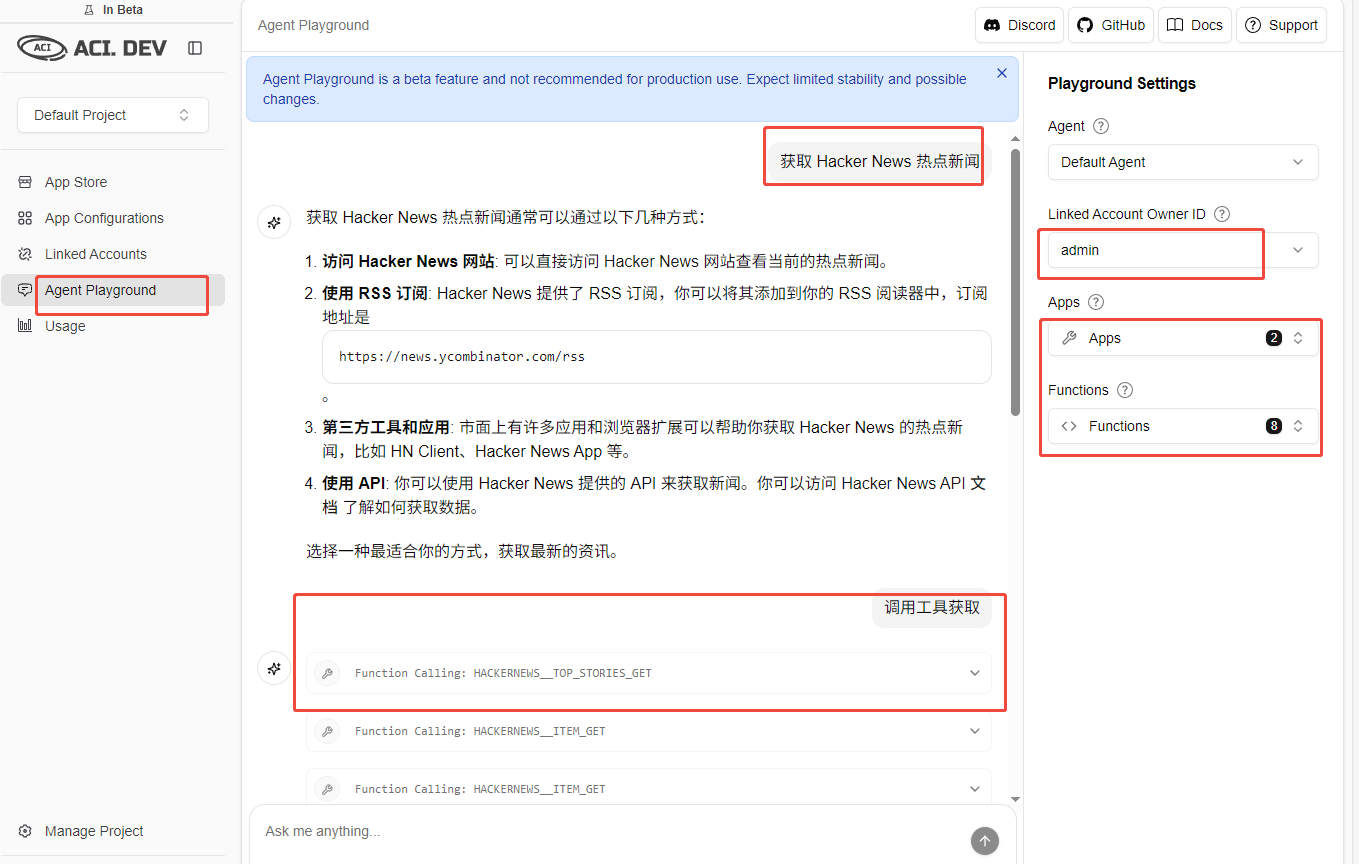Viewport: 1359px width, 864px height.
Task: Click the Linked Accounts link icon
Action: 25,254
